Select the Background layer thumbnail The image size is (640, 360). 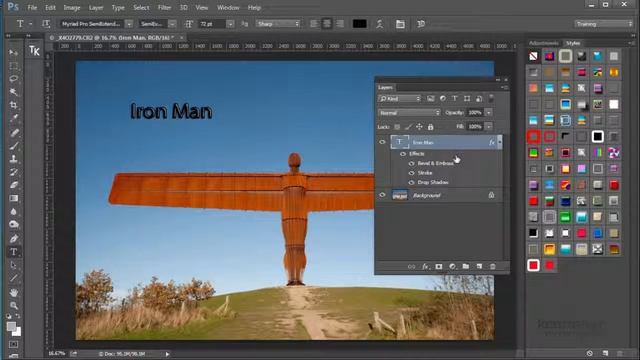point(400,195)
